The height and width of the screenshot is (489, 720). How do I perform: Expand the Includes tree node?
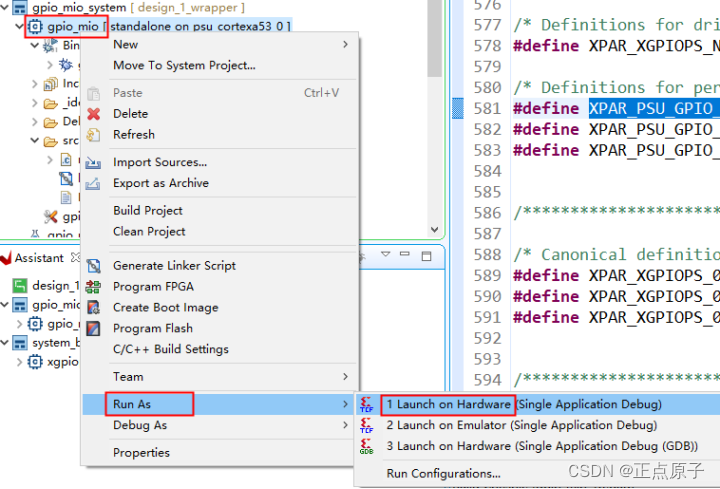(34, 84)
